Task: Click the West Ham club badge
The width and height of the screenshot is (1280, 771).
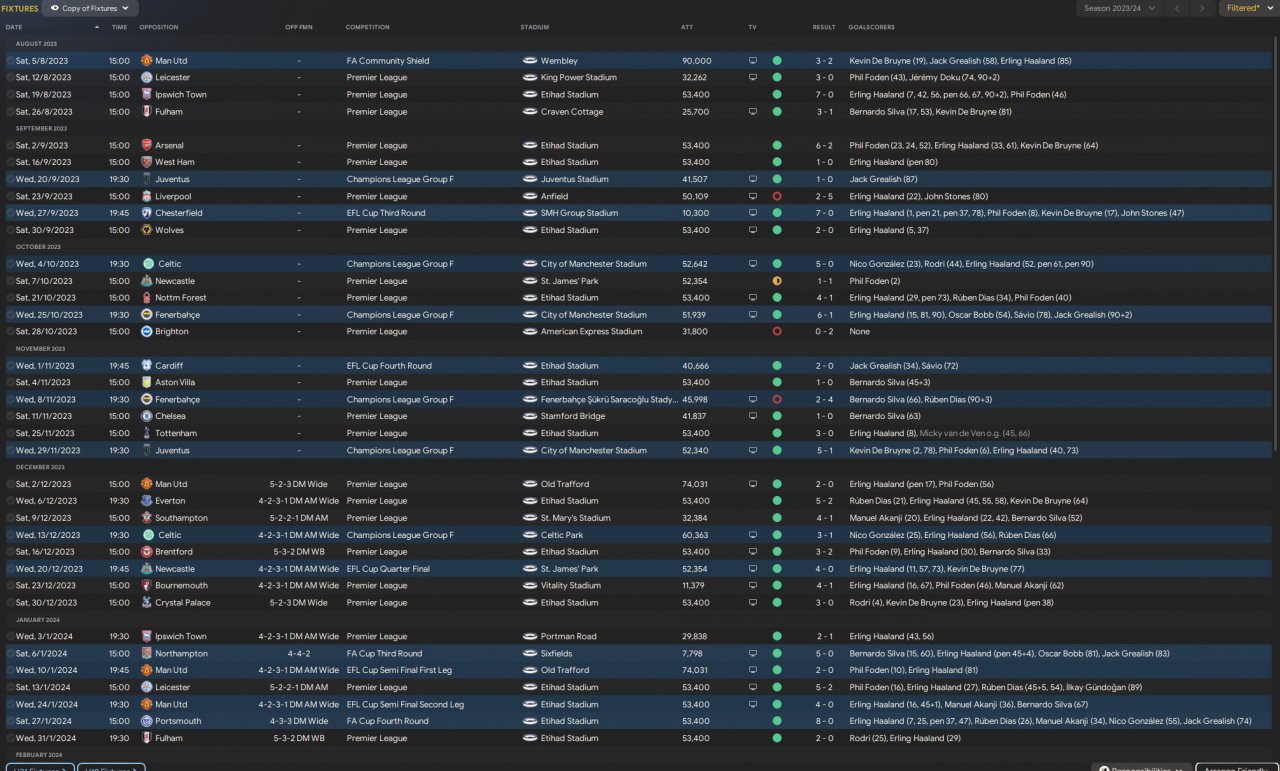Action: pos(146,162)
